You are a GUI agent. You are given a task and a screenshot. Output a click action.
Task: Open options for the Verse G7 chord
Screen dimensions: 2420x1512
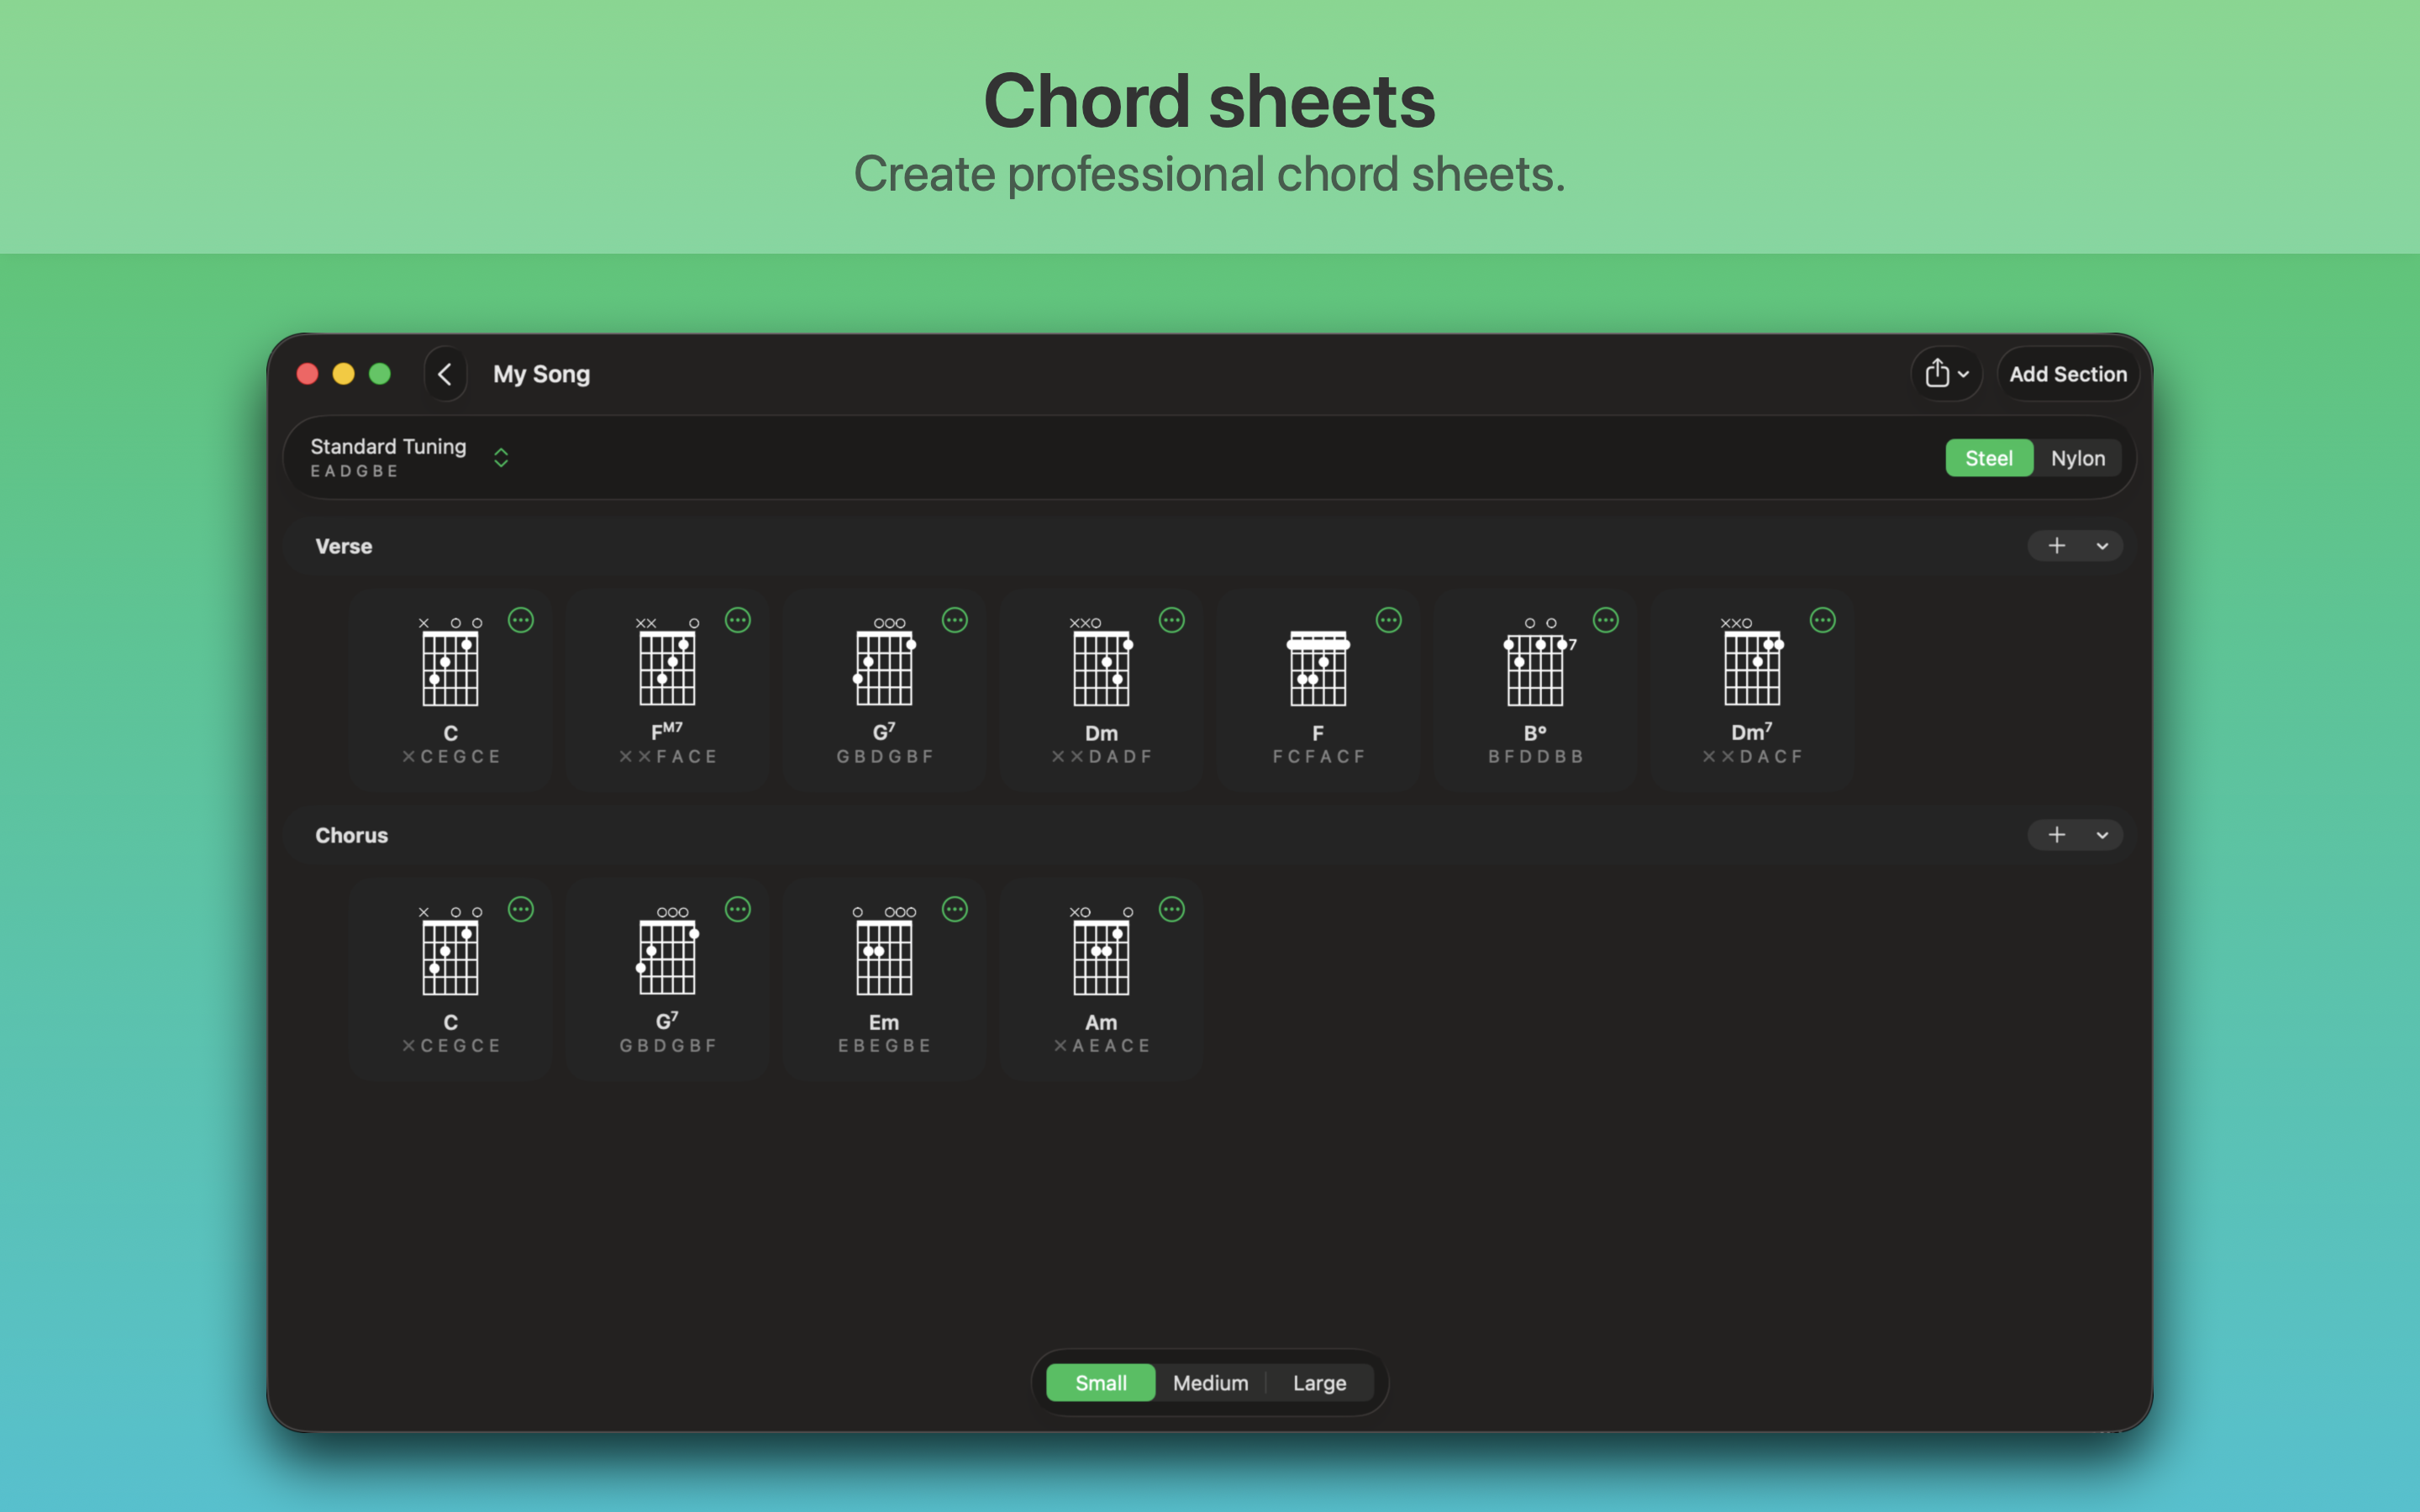click(x=955, y=620)
